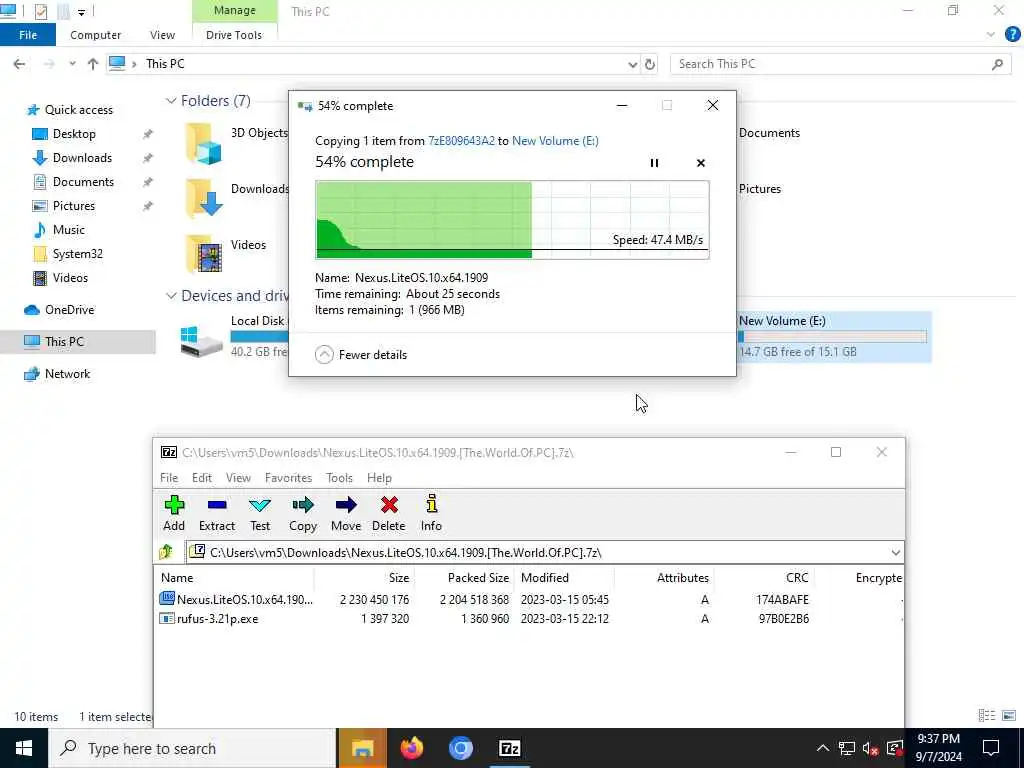Open Firefox from the taskbar
Viewport: 1024px width, 768px height.
pos(411,748)
